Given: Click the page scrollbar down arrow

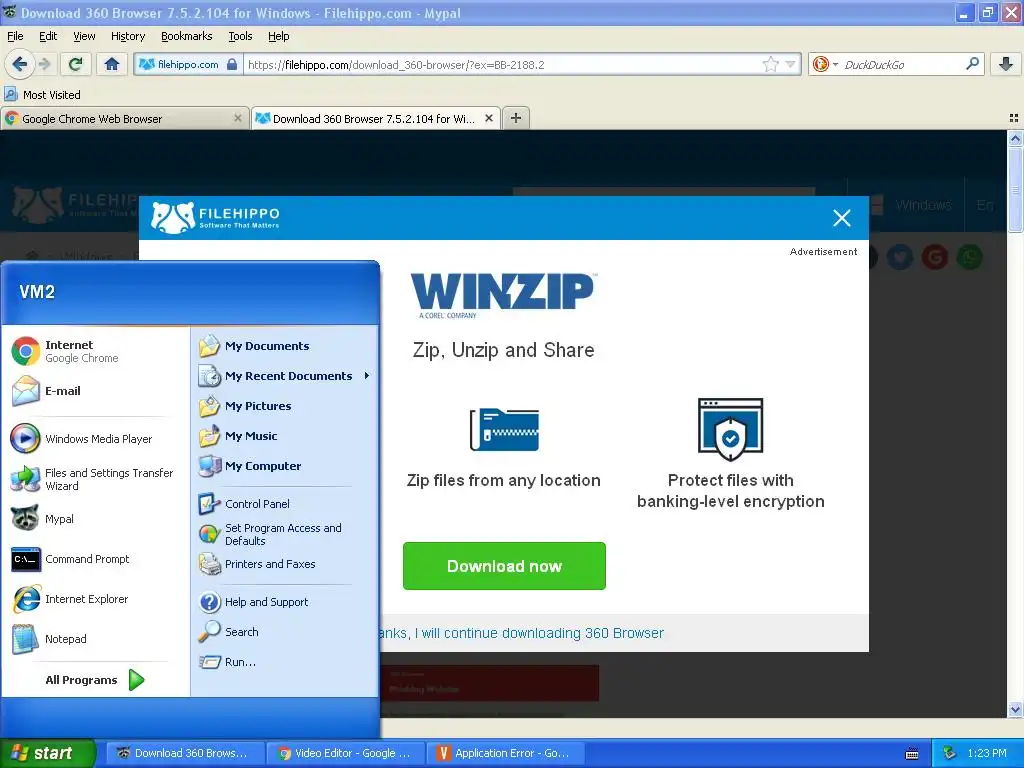Looking at the screenshot, I should point(1015,709).
